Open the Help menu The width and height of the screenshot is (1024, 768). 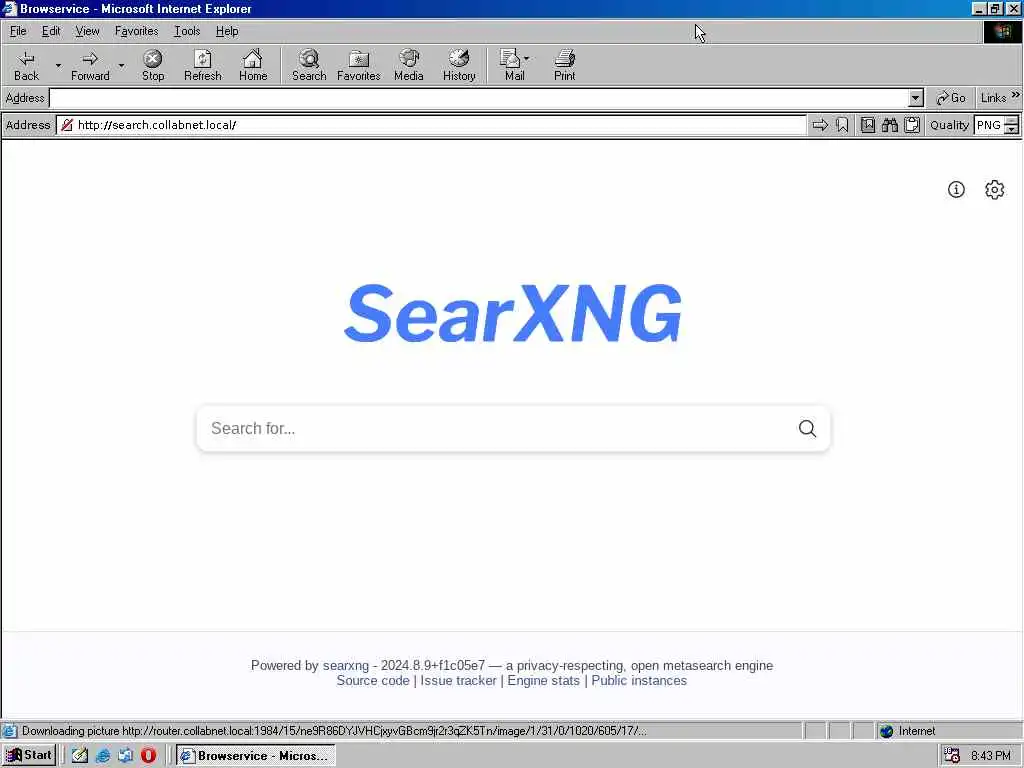(227, 31)
